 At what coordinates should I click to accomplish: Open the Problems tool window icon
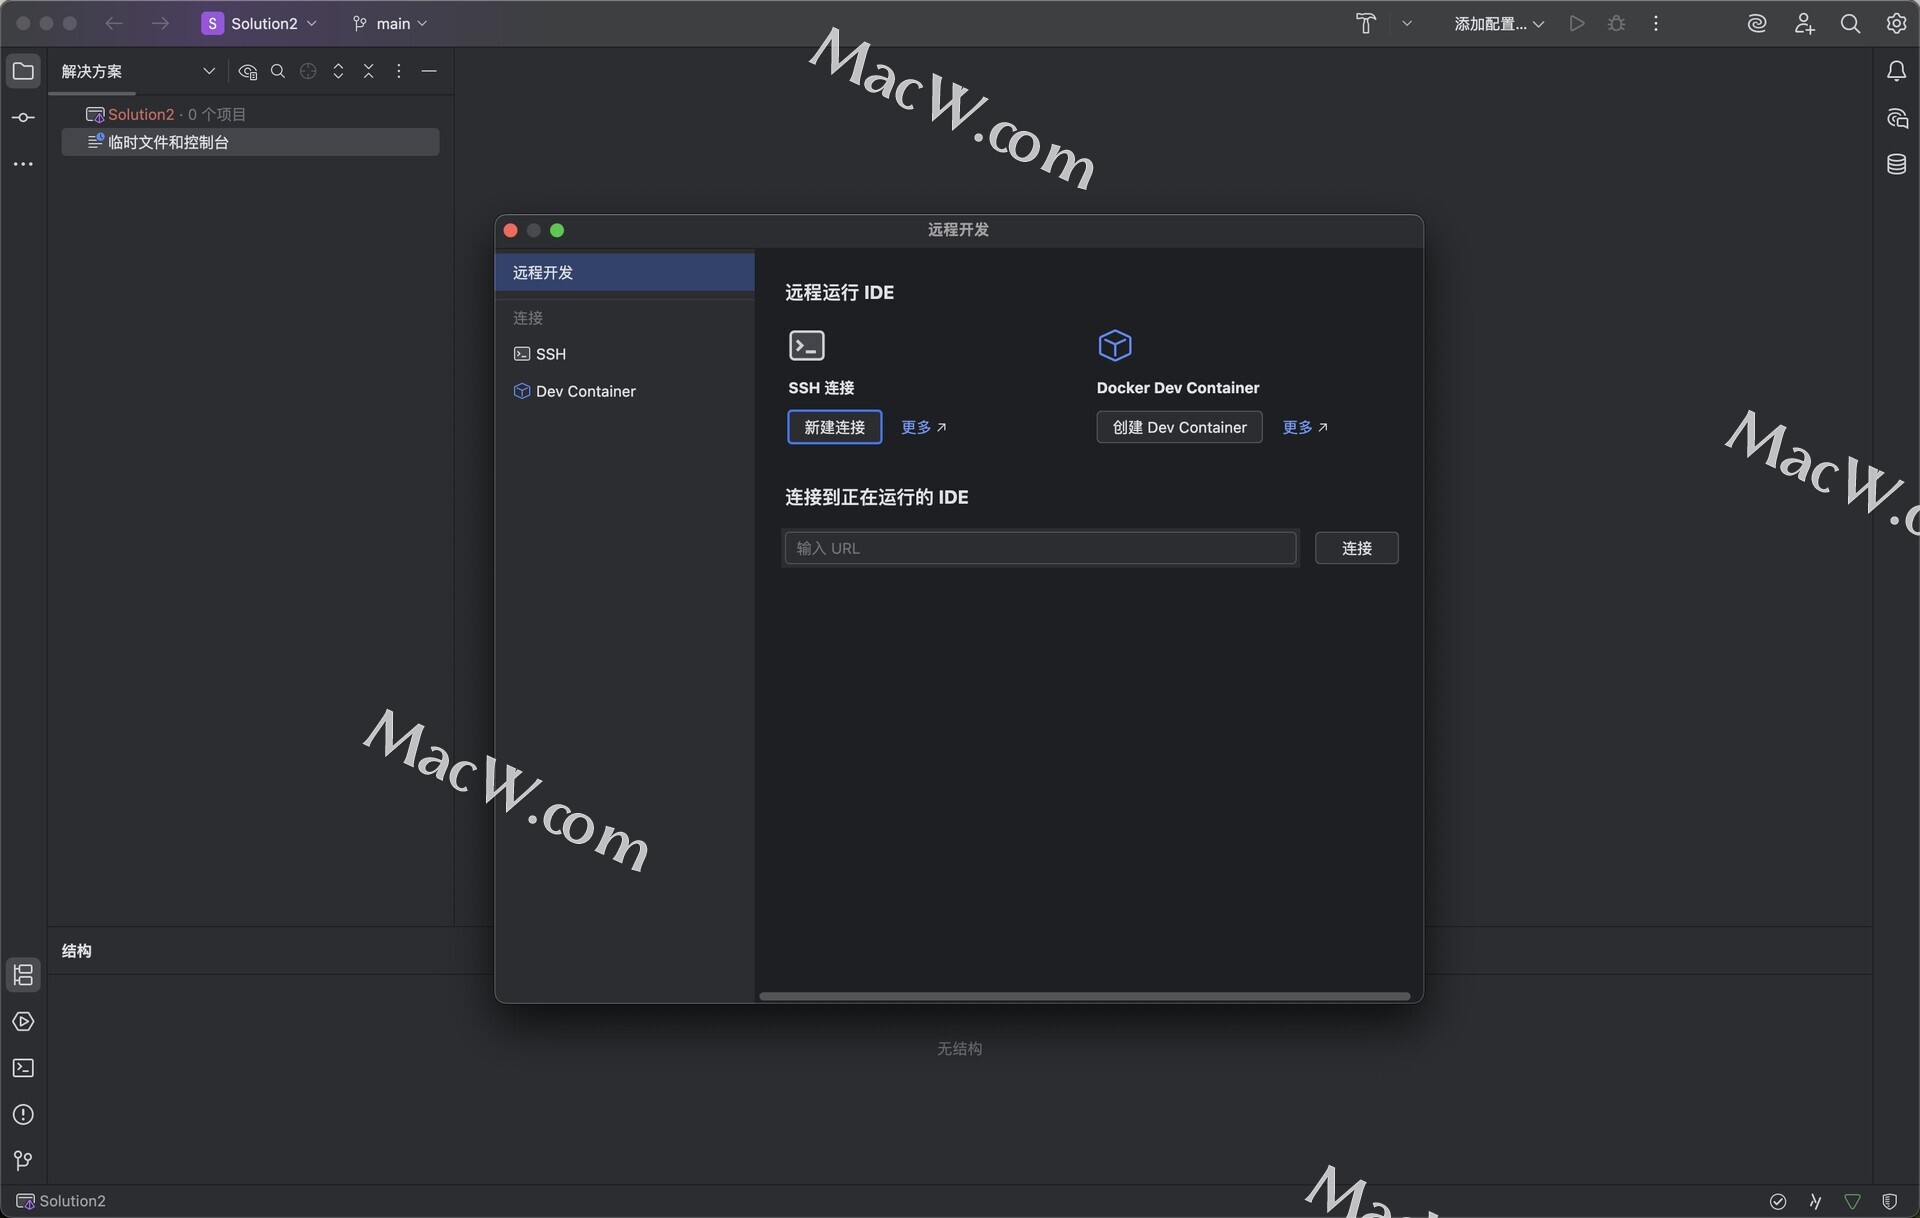(23, 1115)
